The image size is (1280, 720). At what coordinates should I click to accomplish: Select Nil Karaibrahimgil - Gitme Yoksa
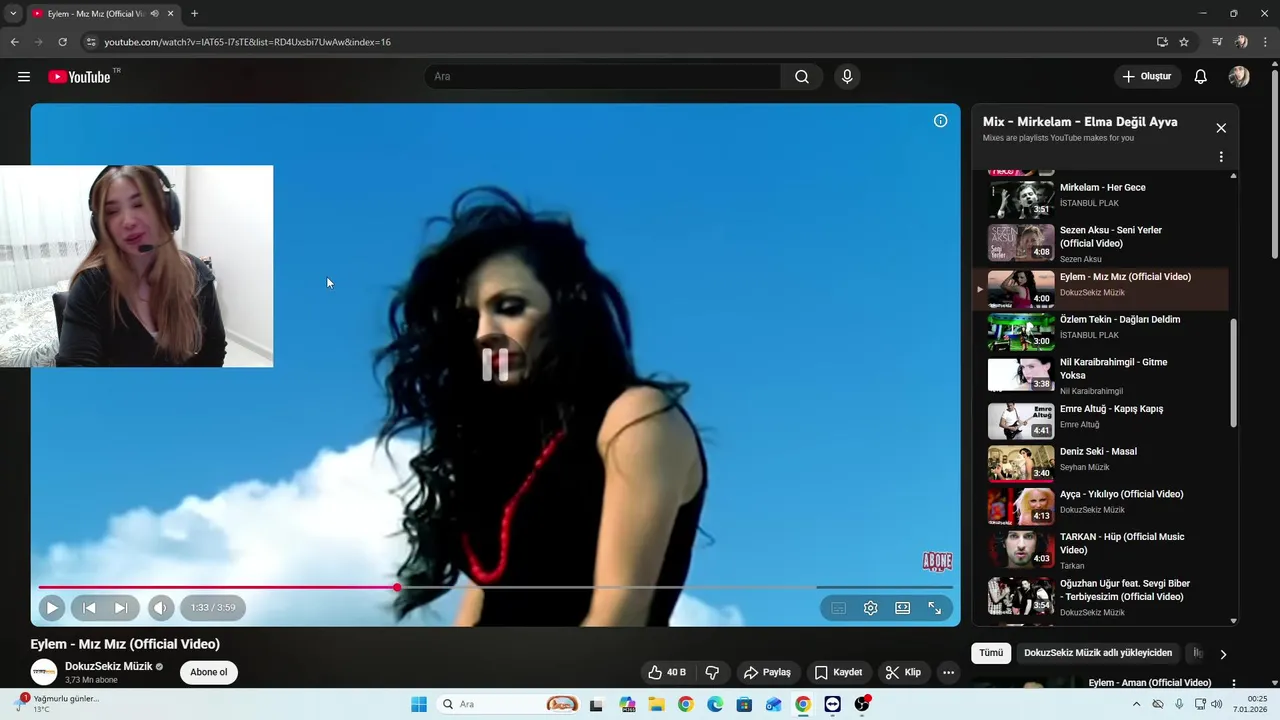tap(1102, 375)
